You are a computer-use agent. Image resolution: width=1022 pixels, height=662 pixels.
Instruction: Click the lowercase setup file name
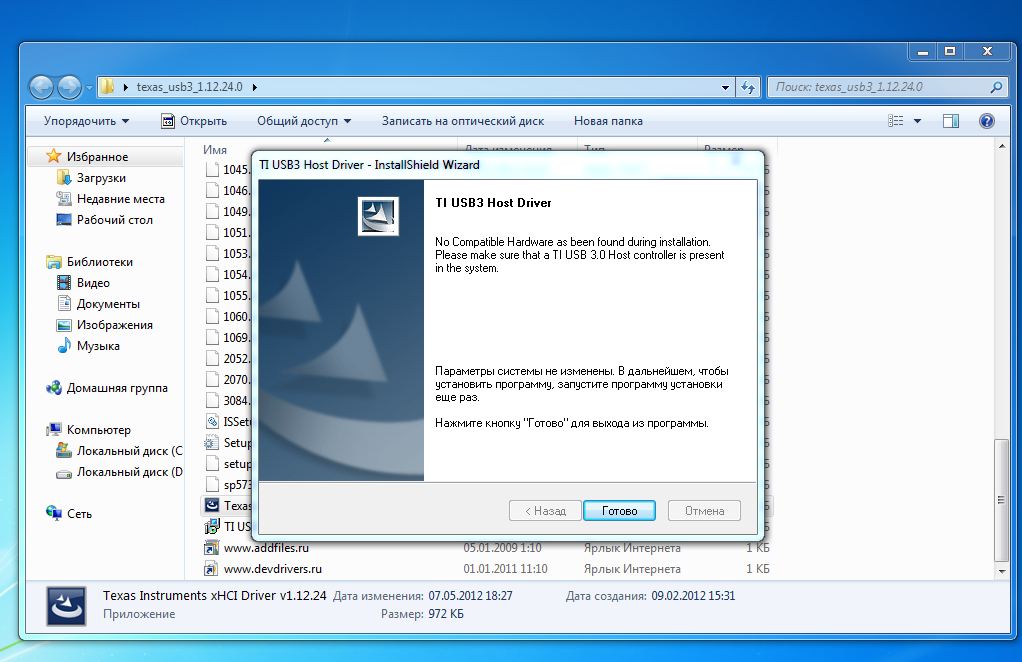[237, 464]
